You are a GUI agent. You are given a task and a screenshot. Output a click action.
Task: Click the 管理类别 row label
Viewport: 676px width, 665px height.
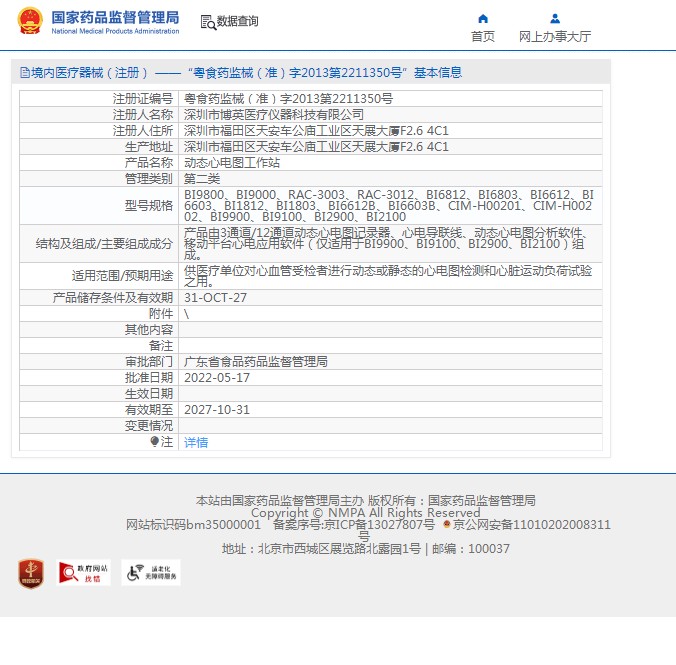149,179
